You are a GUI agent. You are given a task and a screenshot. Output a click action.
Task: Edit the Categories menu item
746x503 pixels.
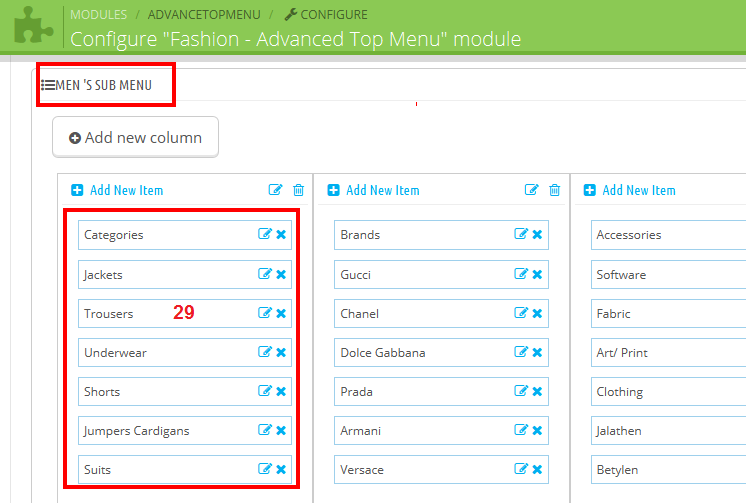tap(265, 234)
